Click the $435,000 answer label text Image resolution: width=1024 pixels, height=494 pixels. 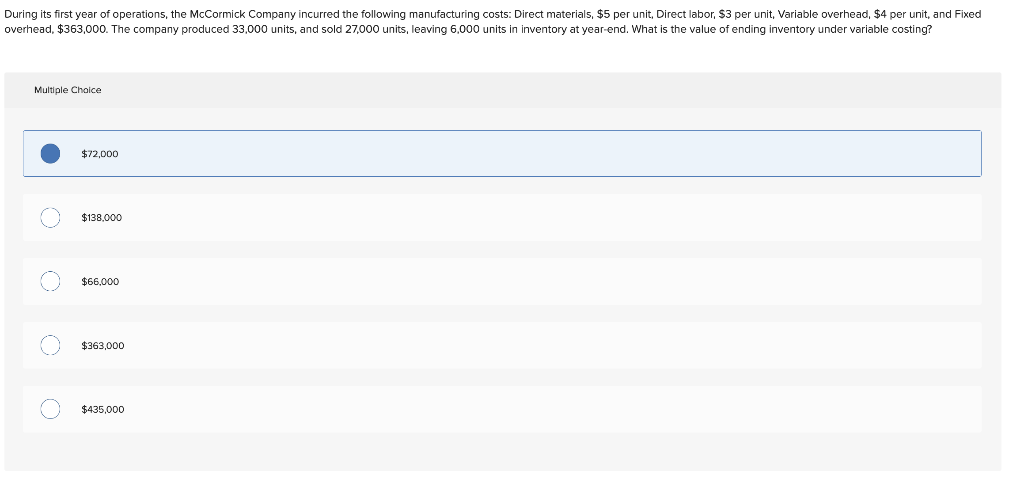103,410
